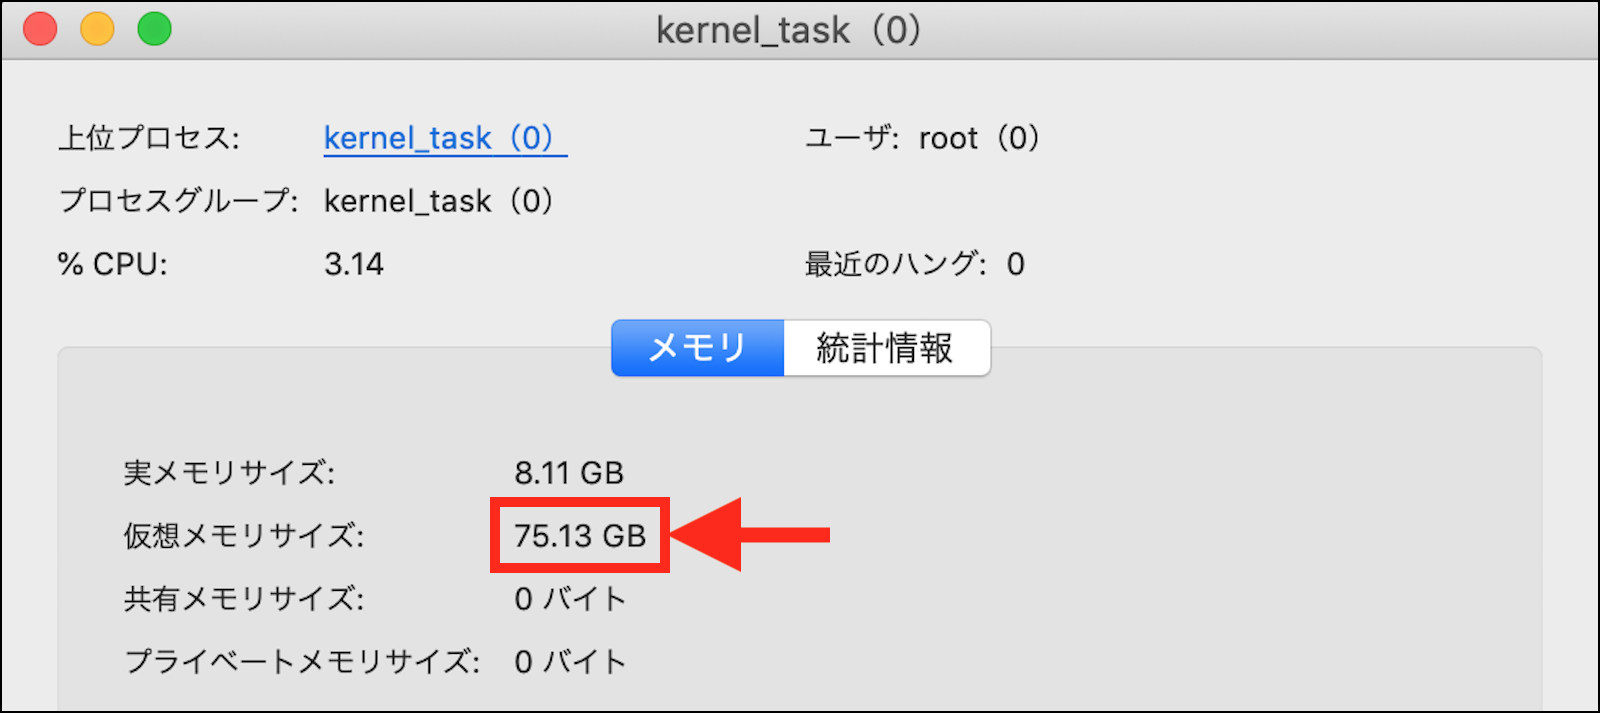The height and width of the screenshot is (713, 1600).
Task: Click the 最近のハング count value
Action: coord(1016,264)
